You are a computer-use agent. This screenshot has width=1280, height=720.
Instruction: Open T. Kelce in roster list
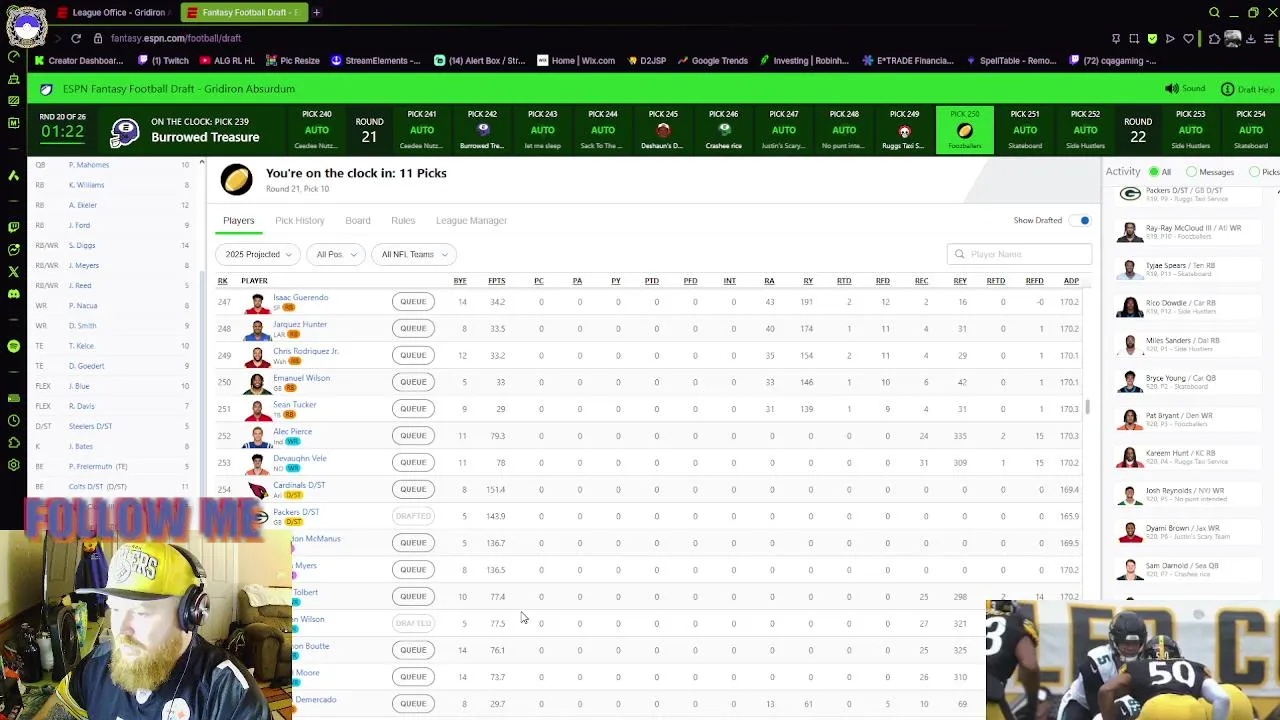pyautogui.click(x=81, y=345)
